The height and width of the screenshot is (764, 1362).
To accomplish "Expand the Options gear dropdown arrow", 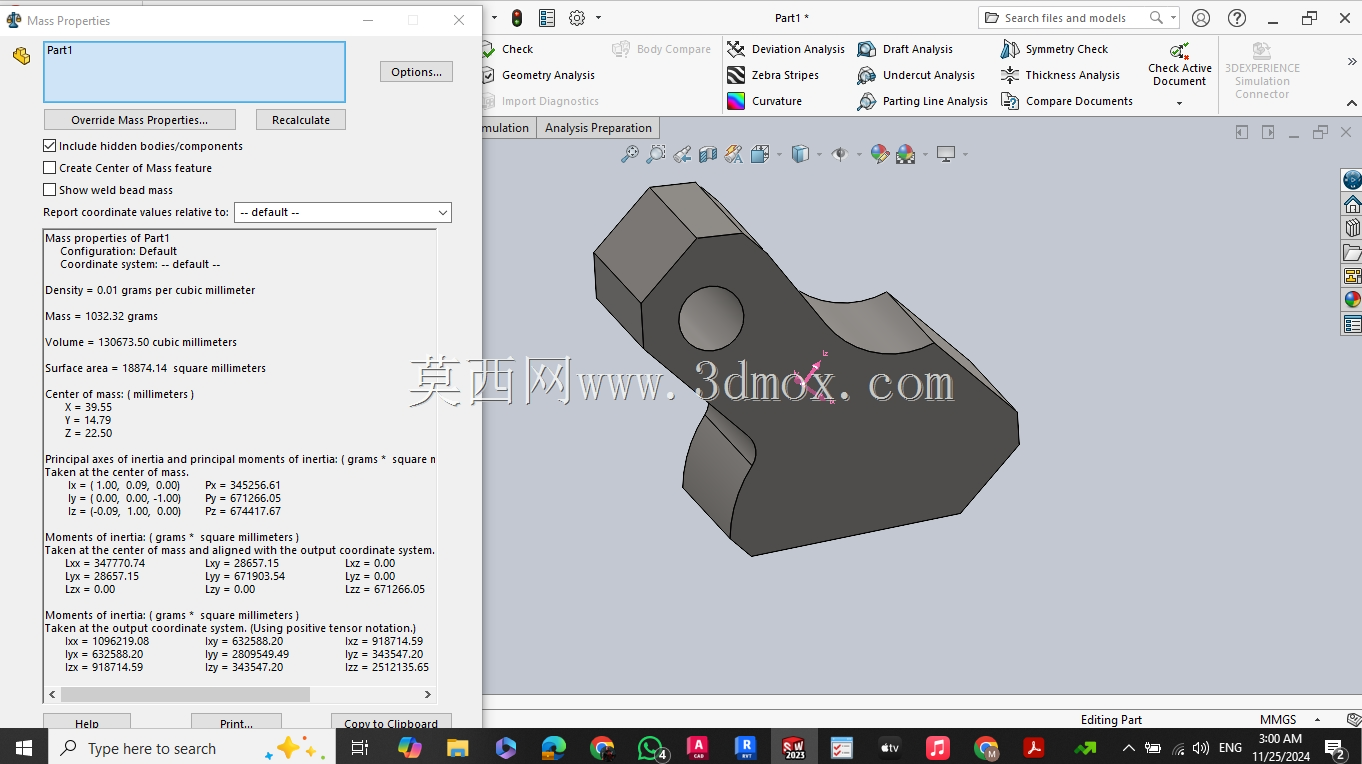I will (x=598, y=18).
